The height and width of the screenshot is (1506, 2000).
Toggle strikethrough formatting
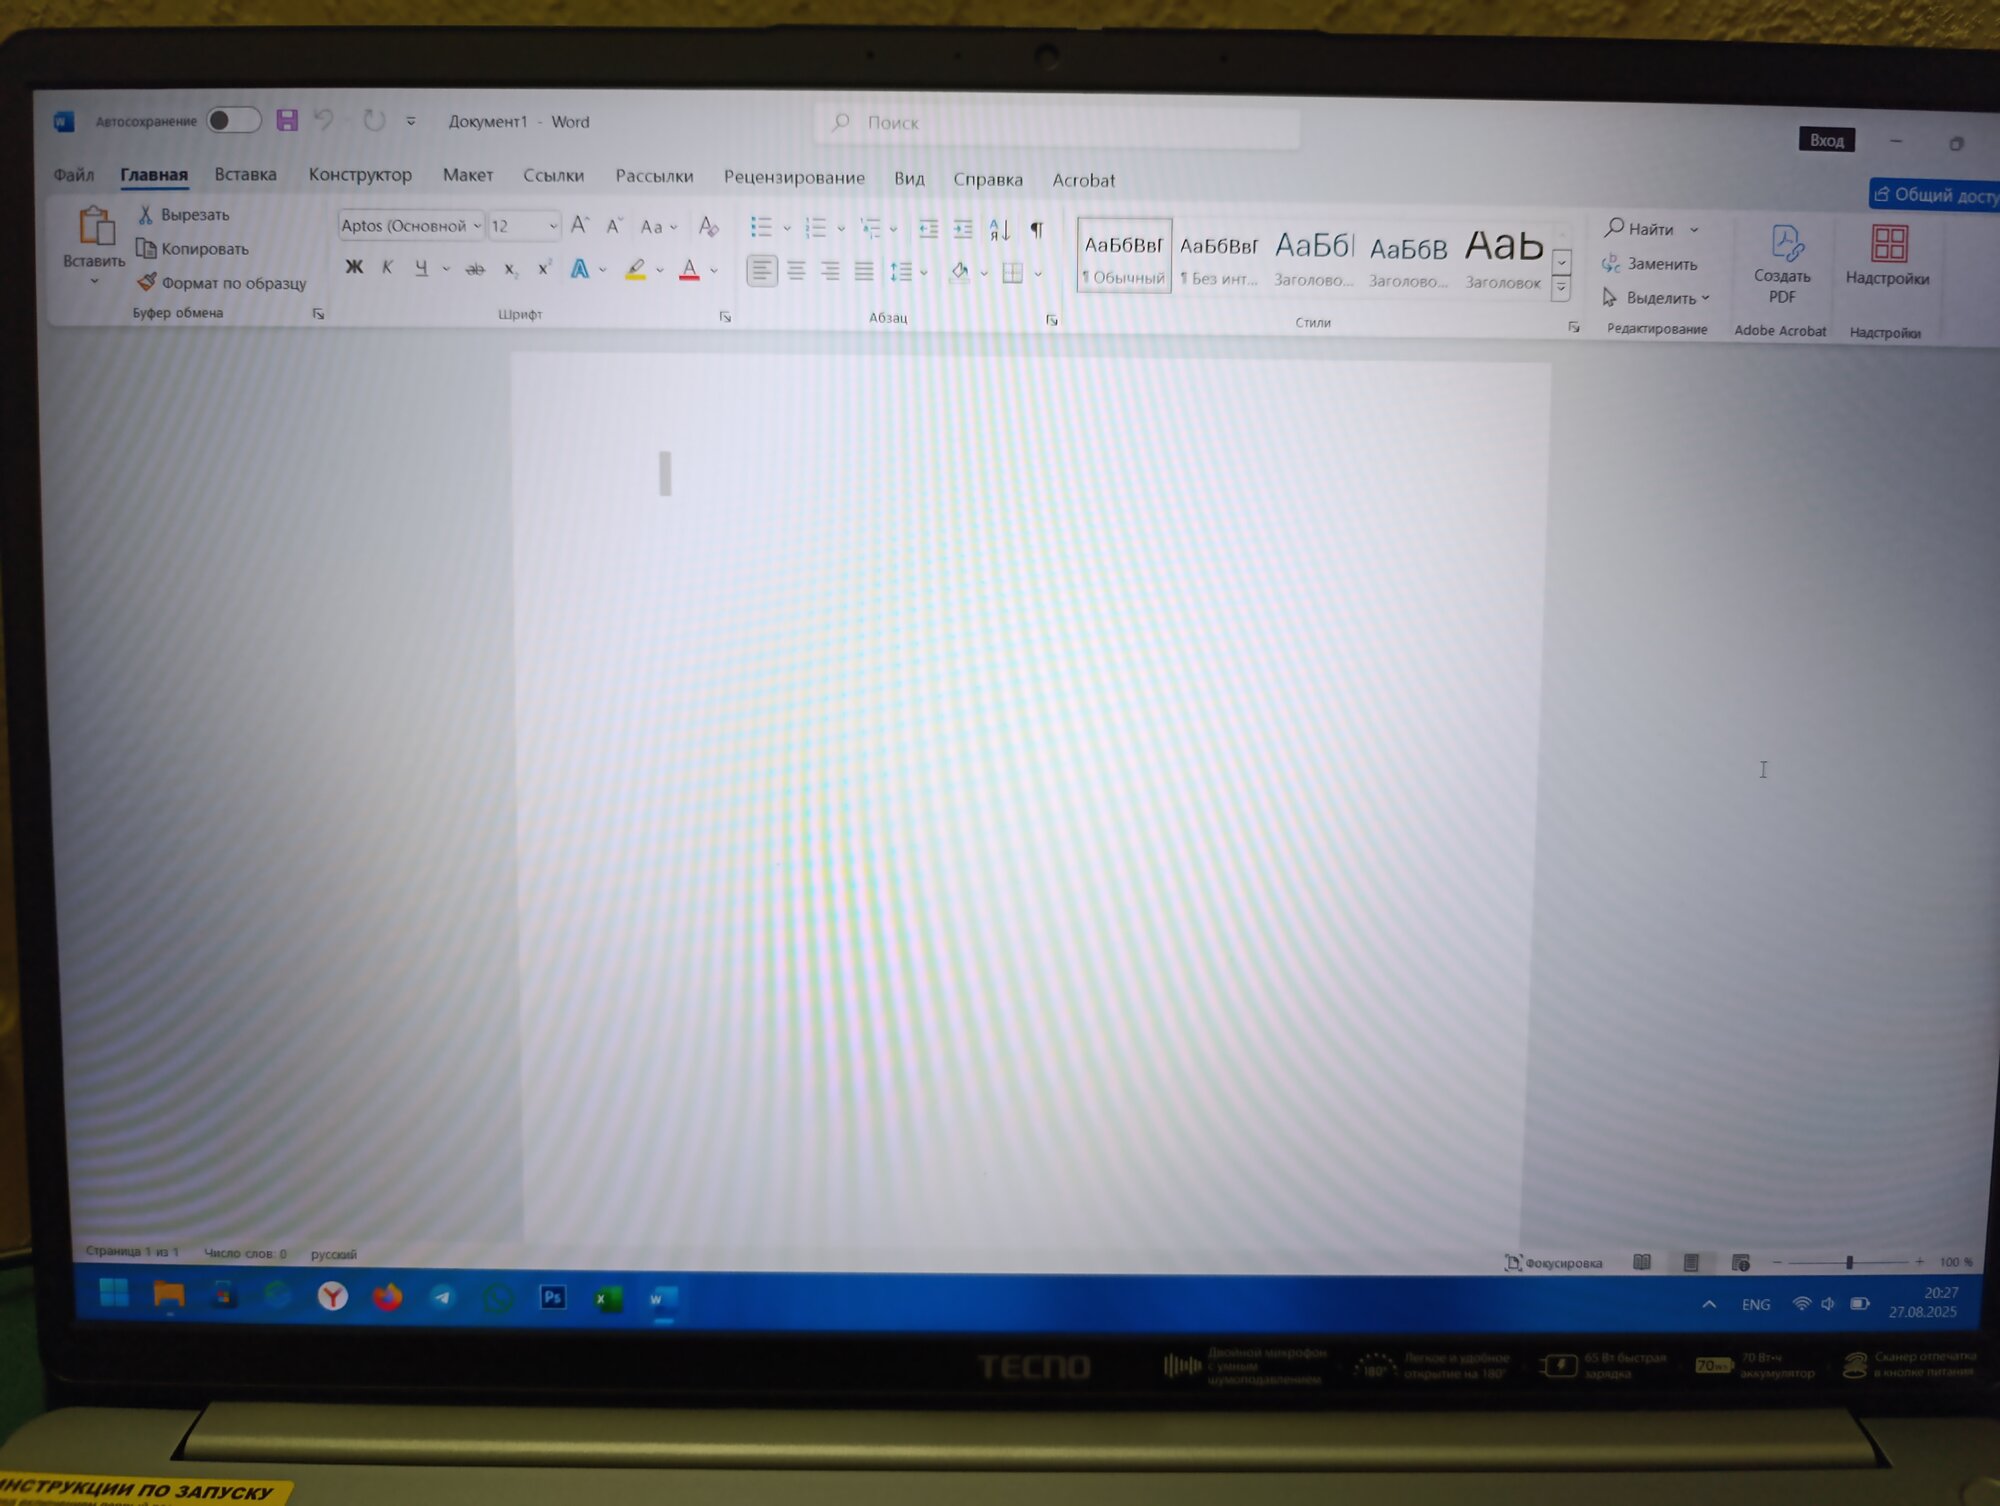pyautogui.click(x=475, y=269)
